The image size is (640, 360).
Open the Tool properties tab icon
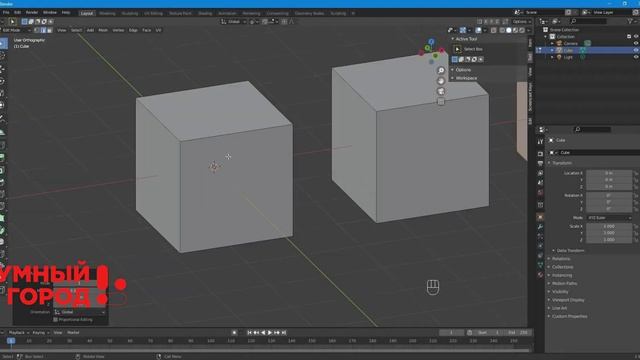tap(540, 142)
